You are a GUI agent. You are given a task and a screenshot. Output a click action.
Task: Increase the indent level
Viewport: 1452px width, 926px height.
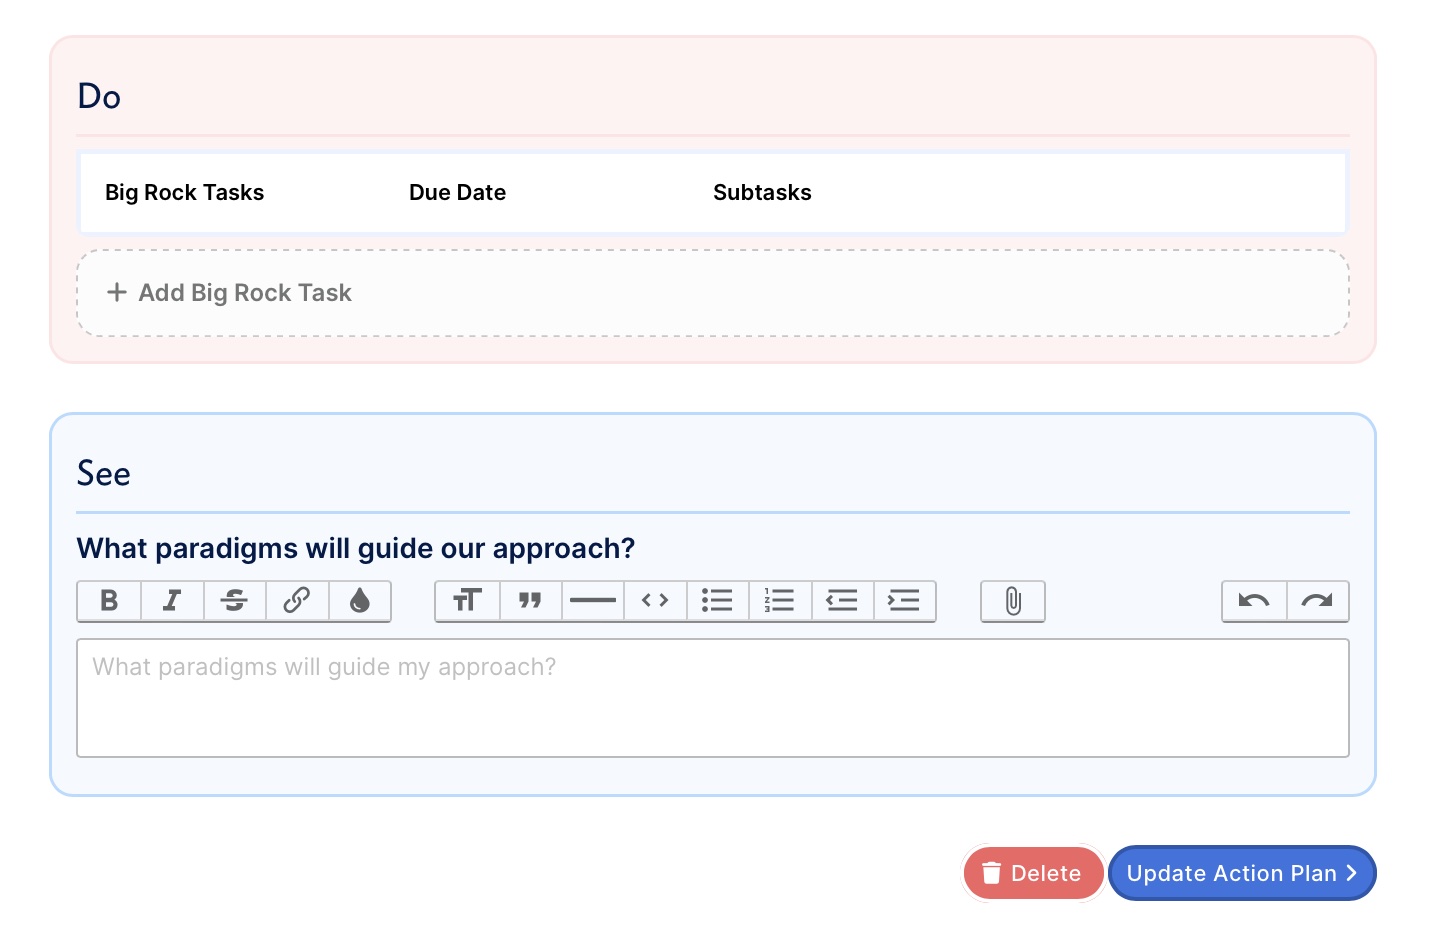904,601
